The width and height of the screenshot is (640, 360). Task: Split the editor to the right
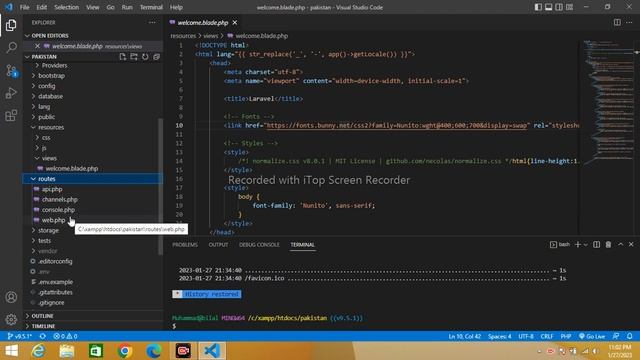[617, 22]
